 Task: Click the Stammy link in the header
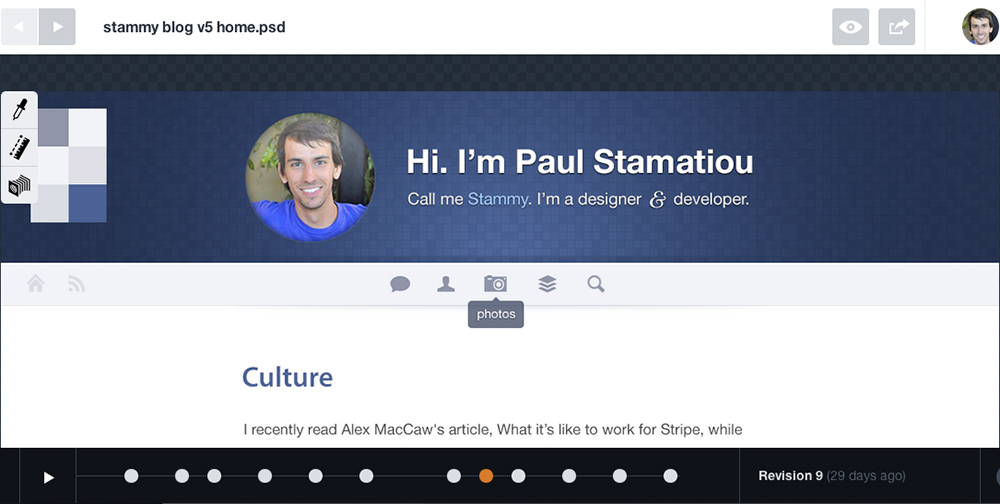[x=497, y=199]
